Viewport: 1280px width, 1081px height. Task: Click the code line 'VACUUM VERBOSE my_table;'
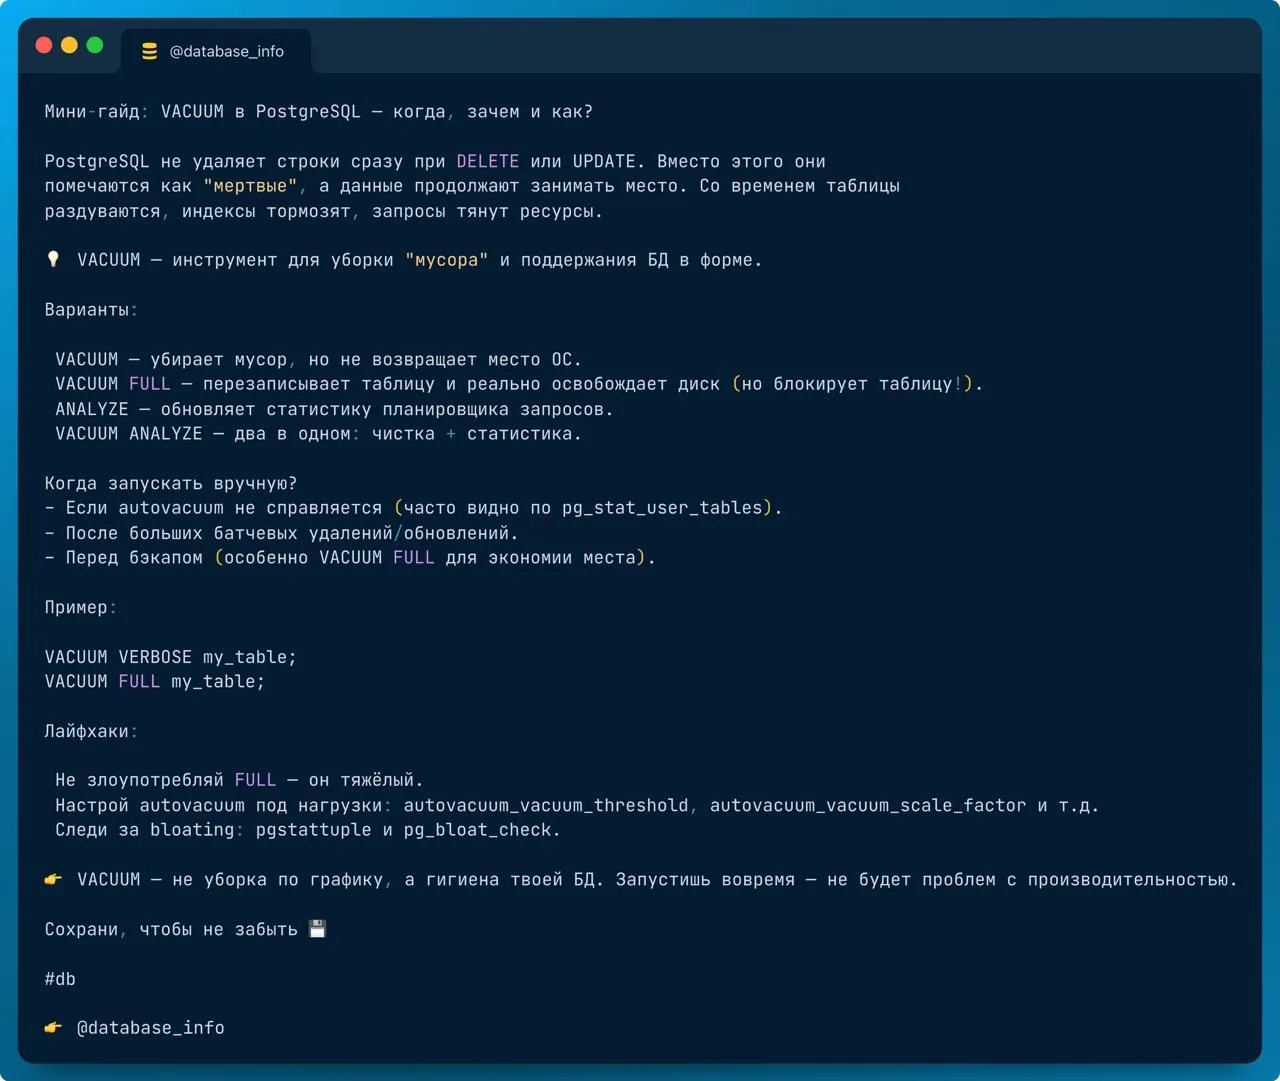click(171, 657)
